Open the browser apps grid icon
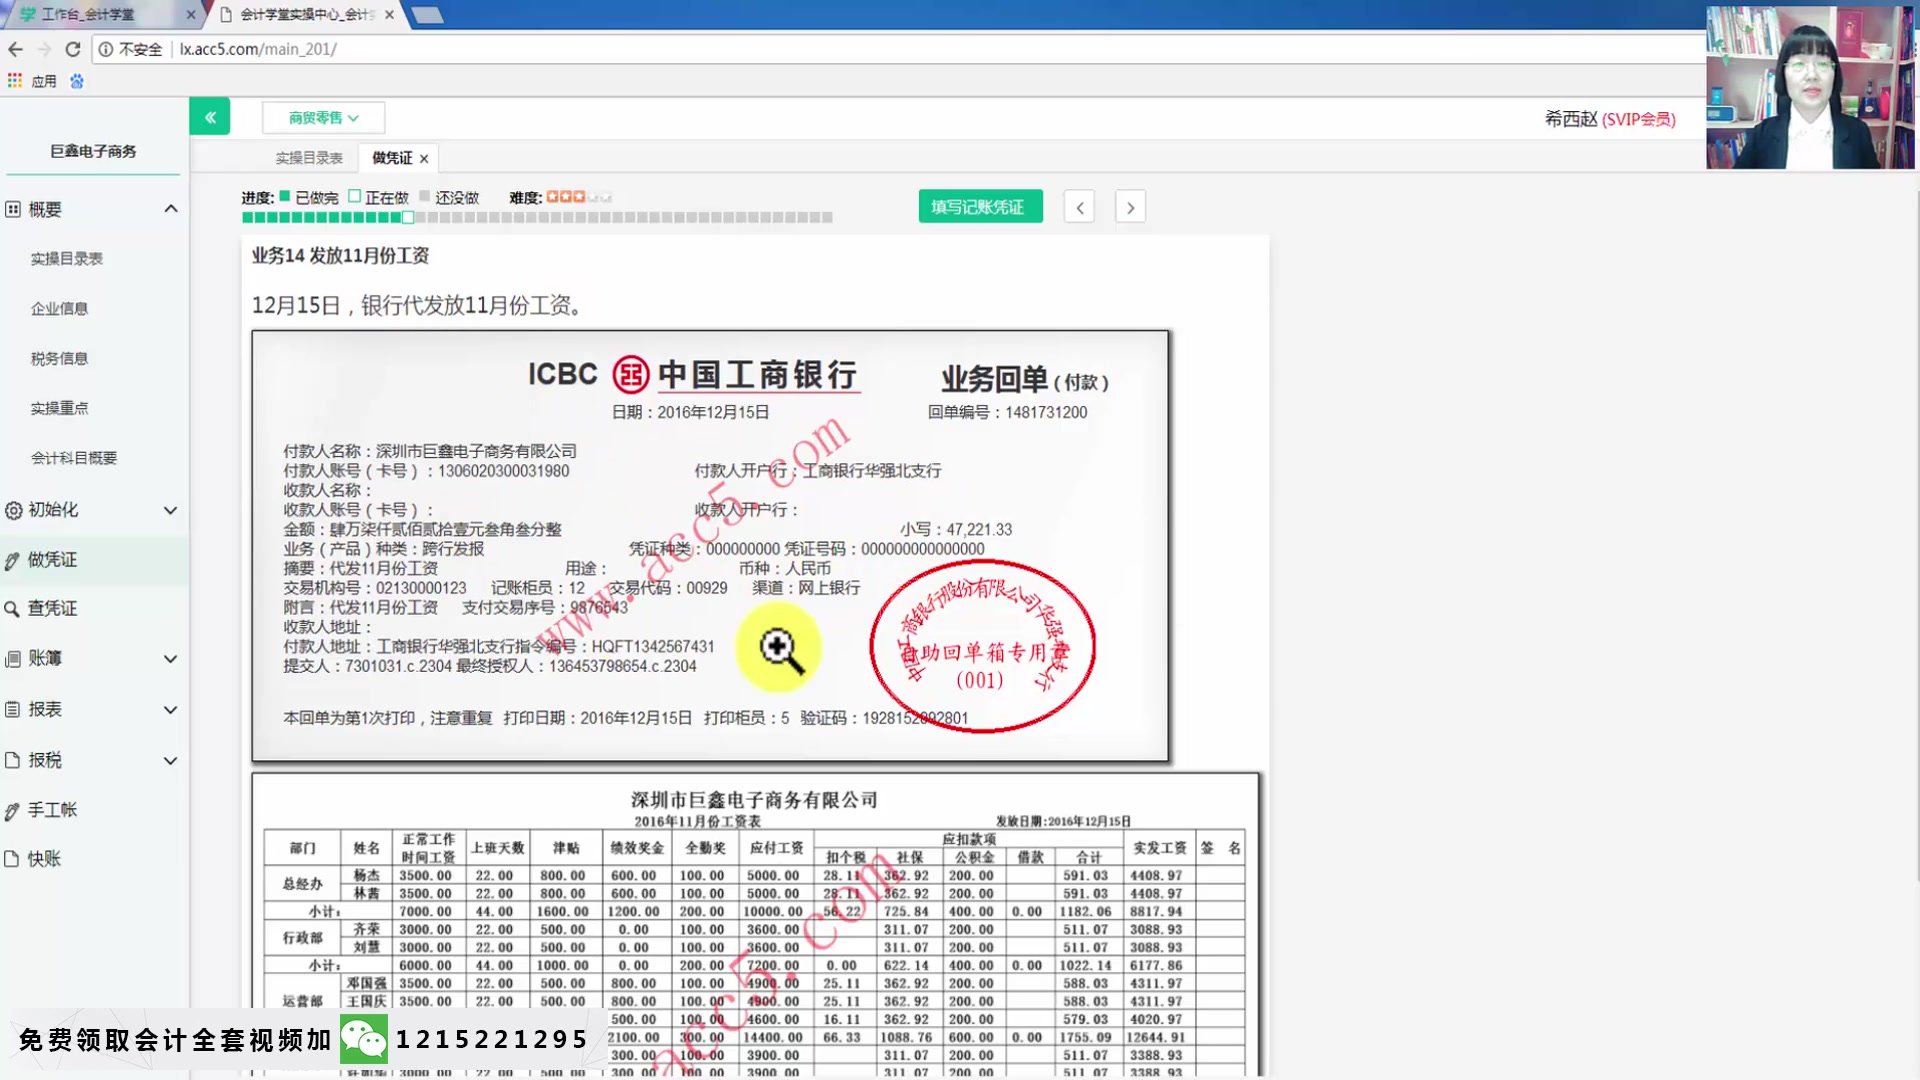1920x1080 pixels. point(14,80)
